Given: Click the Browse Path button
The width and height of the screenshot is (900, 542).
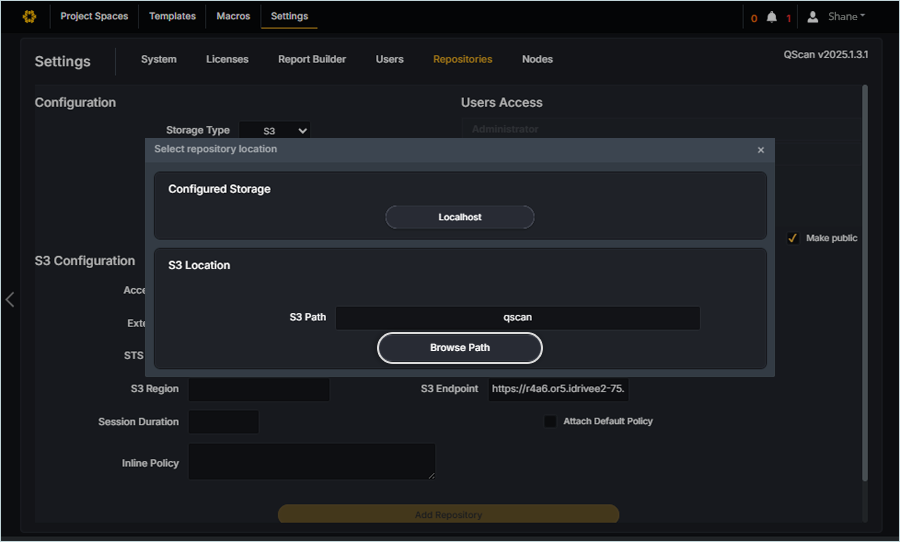Looking at the screenshot, I should coord(460,348).
